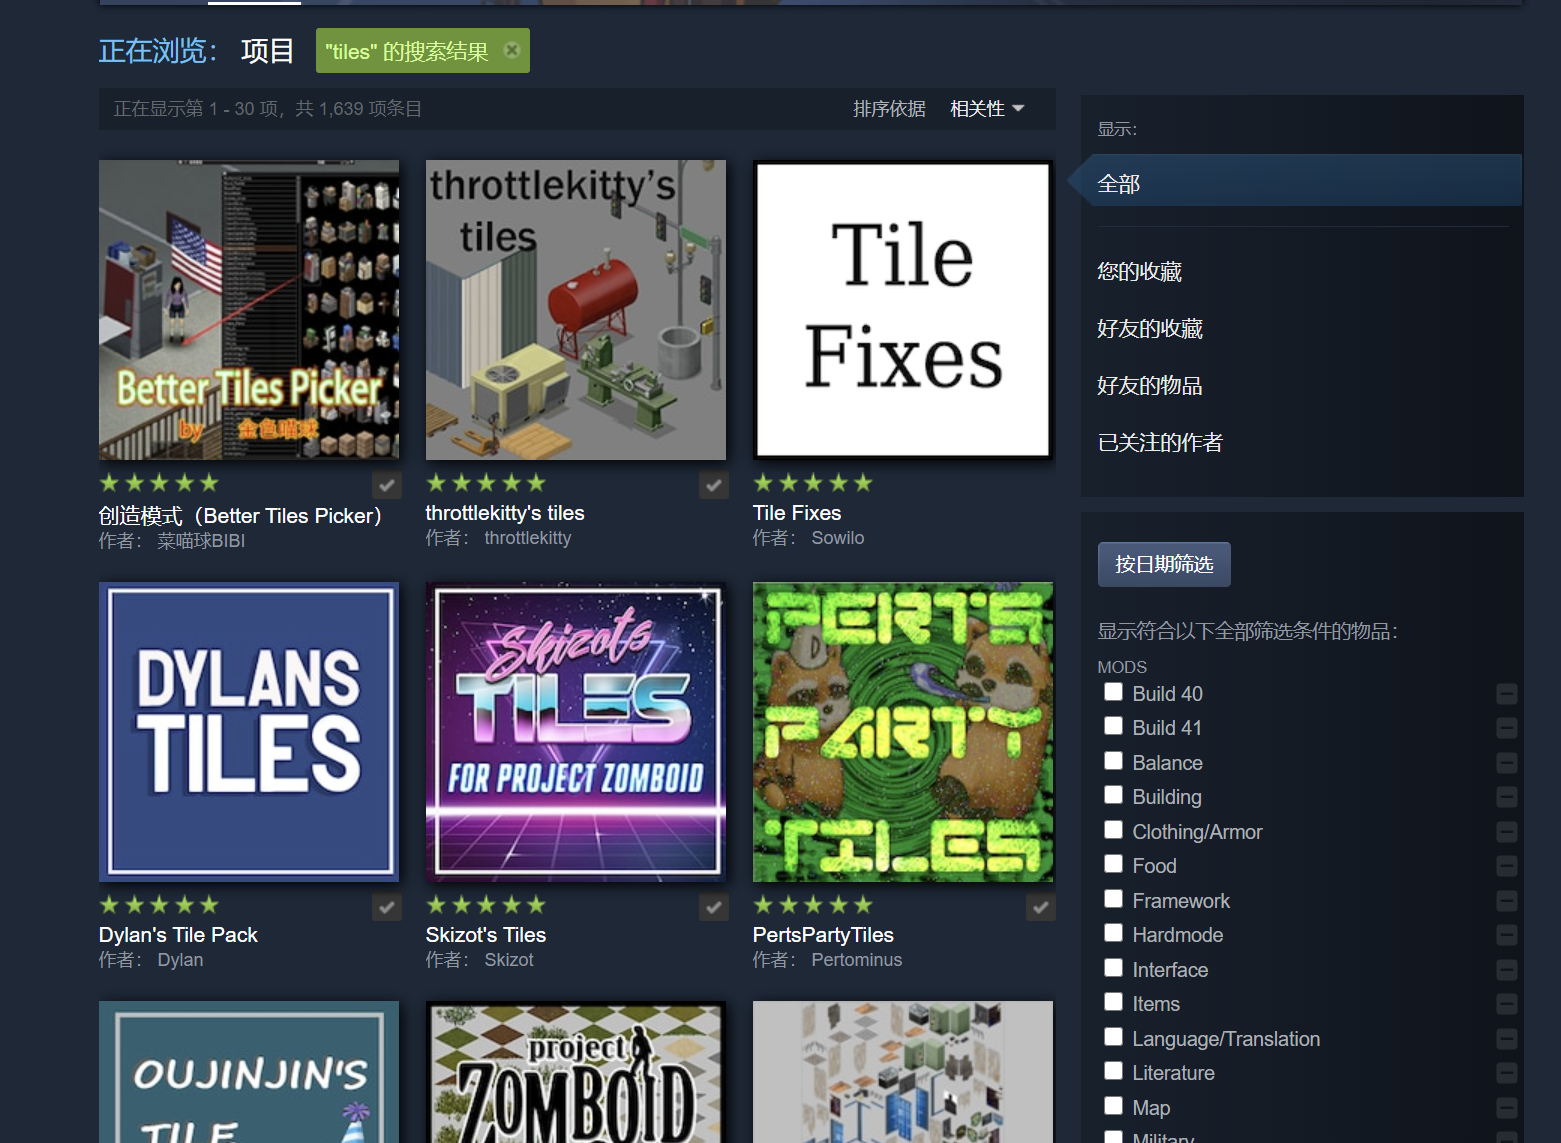The width and height of the screenshot is (1561, 1143).
Task: Exclude Map tag with minus icon
Action: tap(1507, 1108)
